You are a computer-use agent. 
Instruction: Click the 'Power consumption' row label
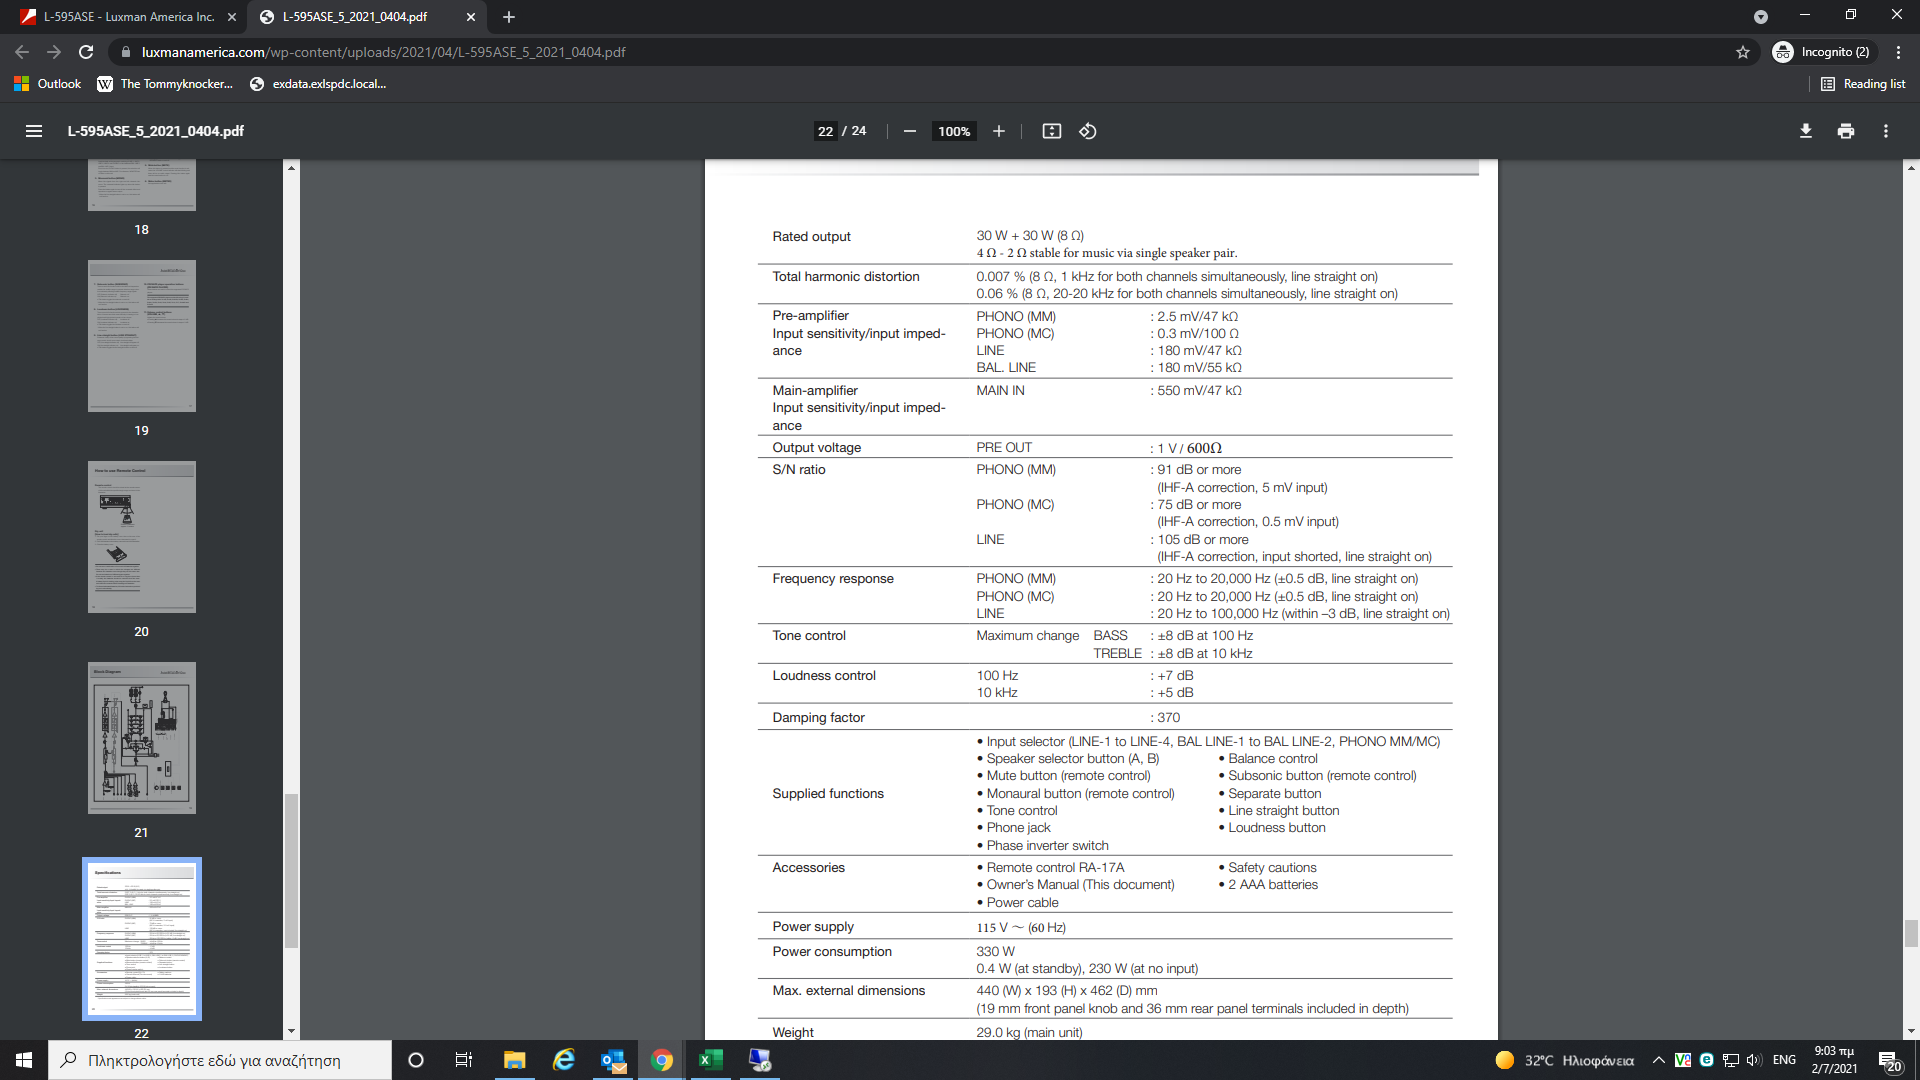[x=832, y=952]
